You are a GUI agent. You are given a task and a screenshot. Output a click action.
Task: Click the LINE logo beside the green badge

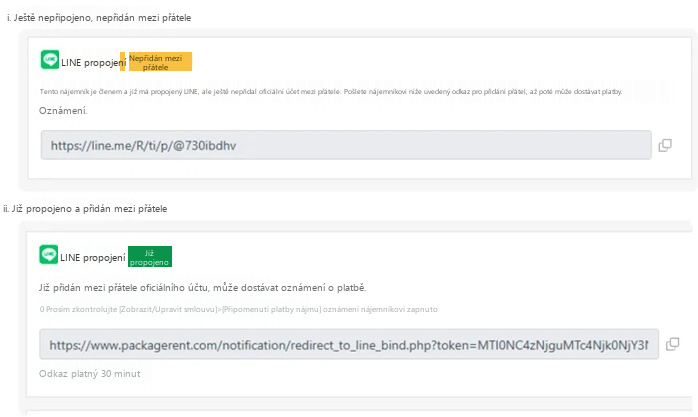49,255
